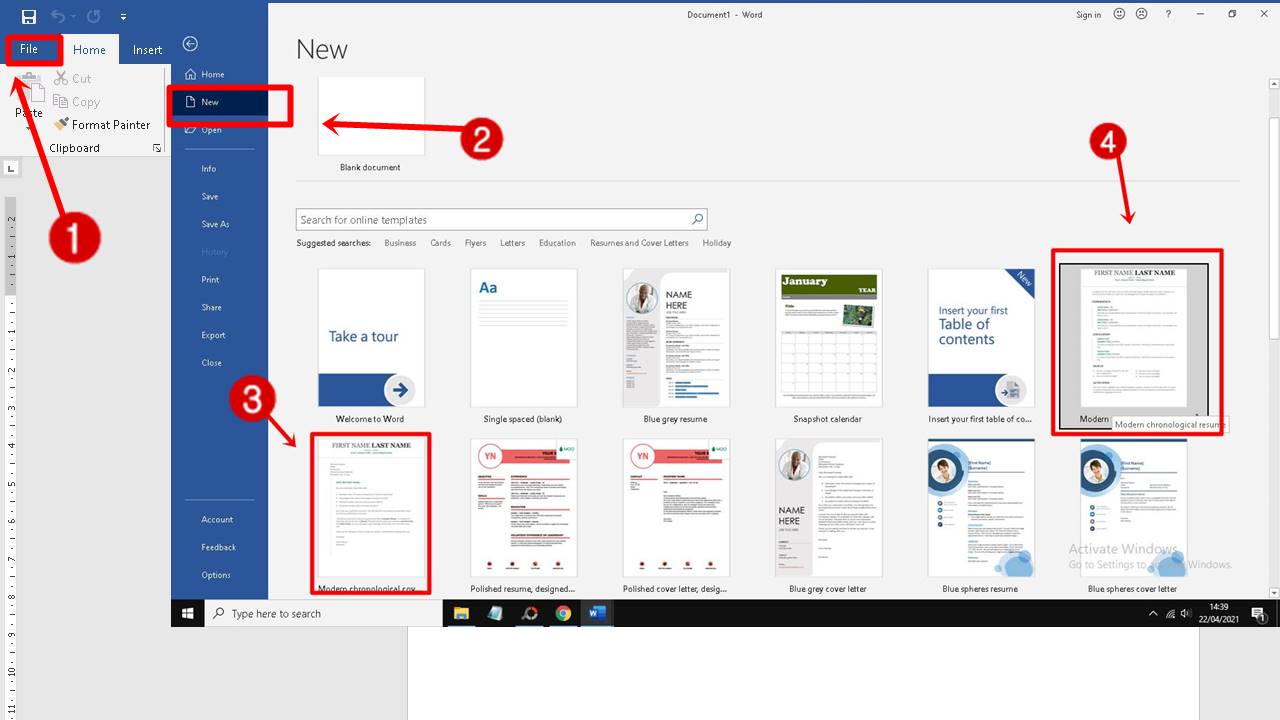Click Resumes and Cover Letters suggested search

639,243
